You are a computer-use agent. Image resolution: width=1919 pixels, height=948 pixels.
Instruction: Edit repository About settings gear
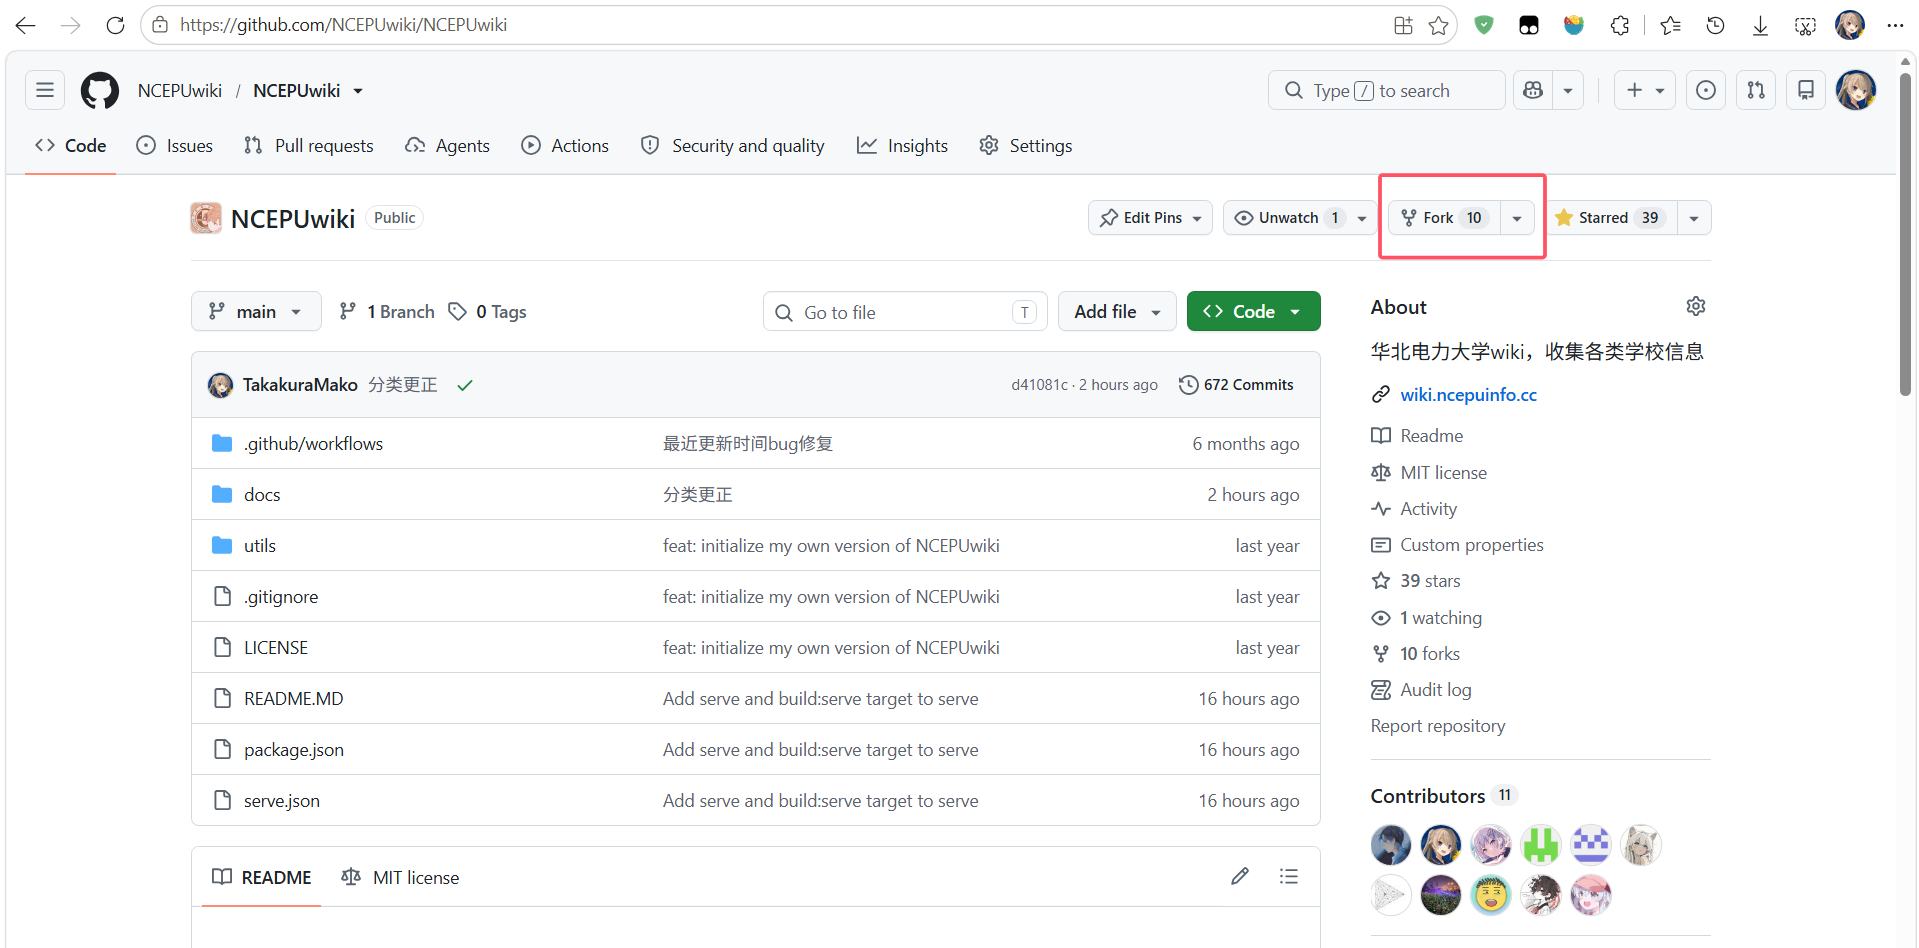pyautogui.click(x=1695, y=306)
